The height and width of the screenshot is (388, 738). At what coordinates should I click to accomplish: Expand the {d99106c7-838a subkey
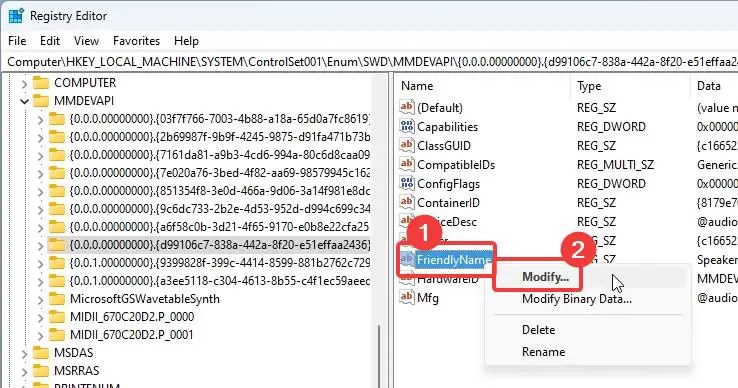40,245
